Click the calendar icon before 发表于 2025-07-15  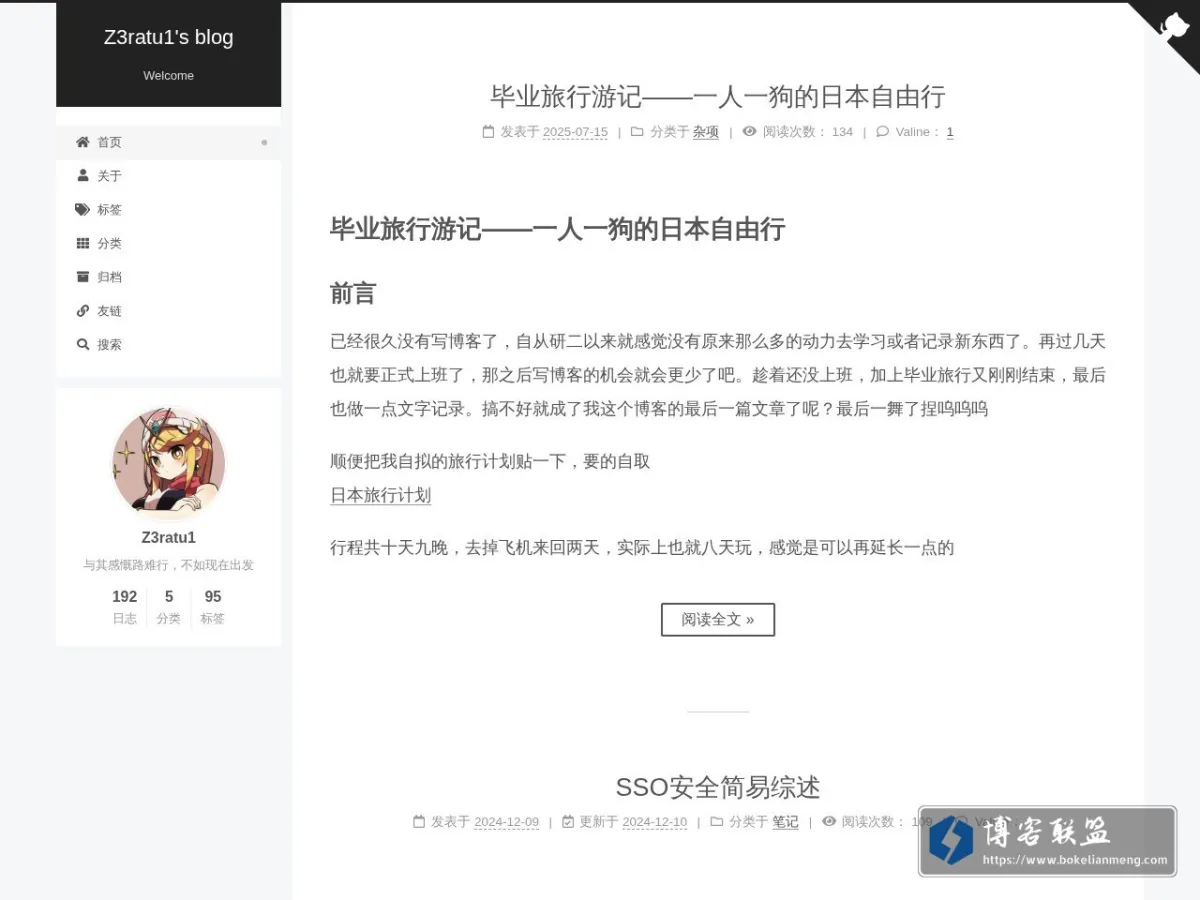click(488, 131)
